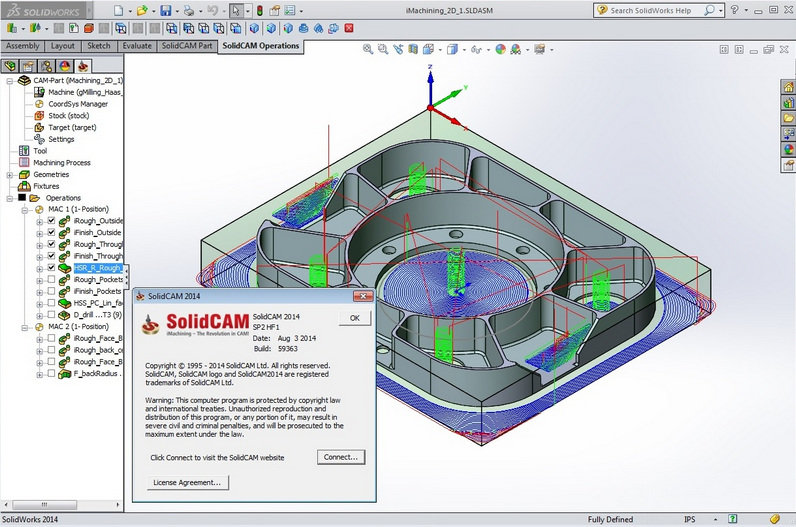This screenshot has width=796, height=527.
Task: Collapse the MAC 1 (1- Position) node
Action: 27,209
